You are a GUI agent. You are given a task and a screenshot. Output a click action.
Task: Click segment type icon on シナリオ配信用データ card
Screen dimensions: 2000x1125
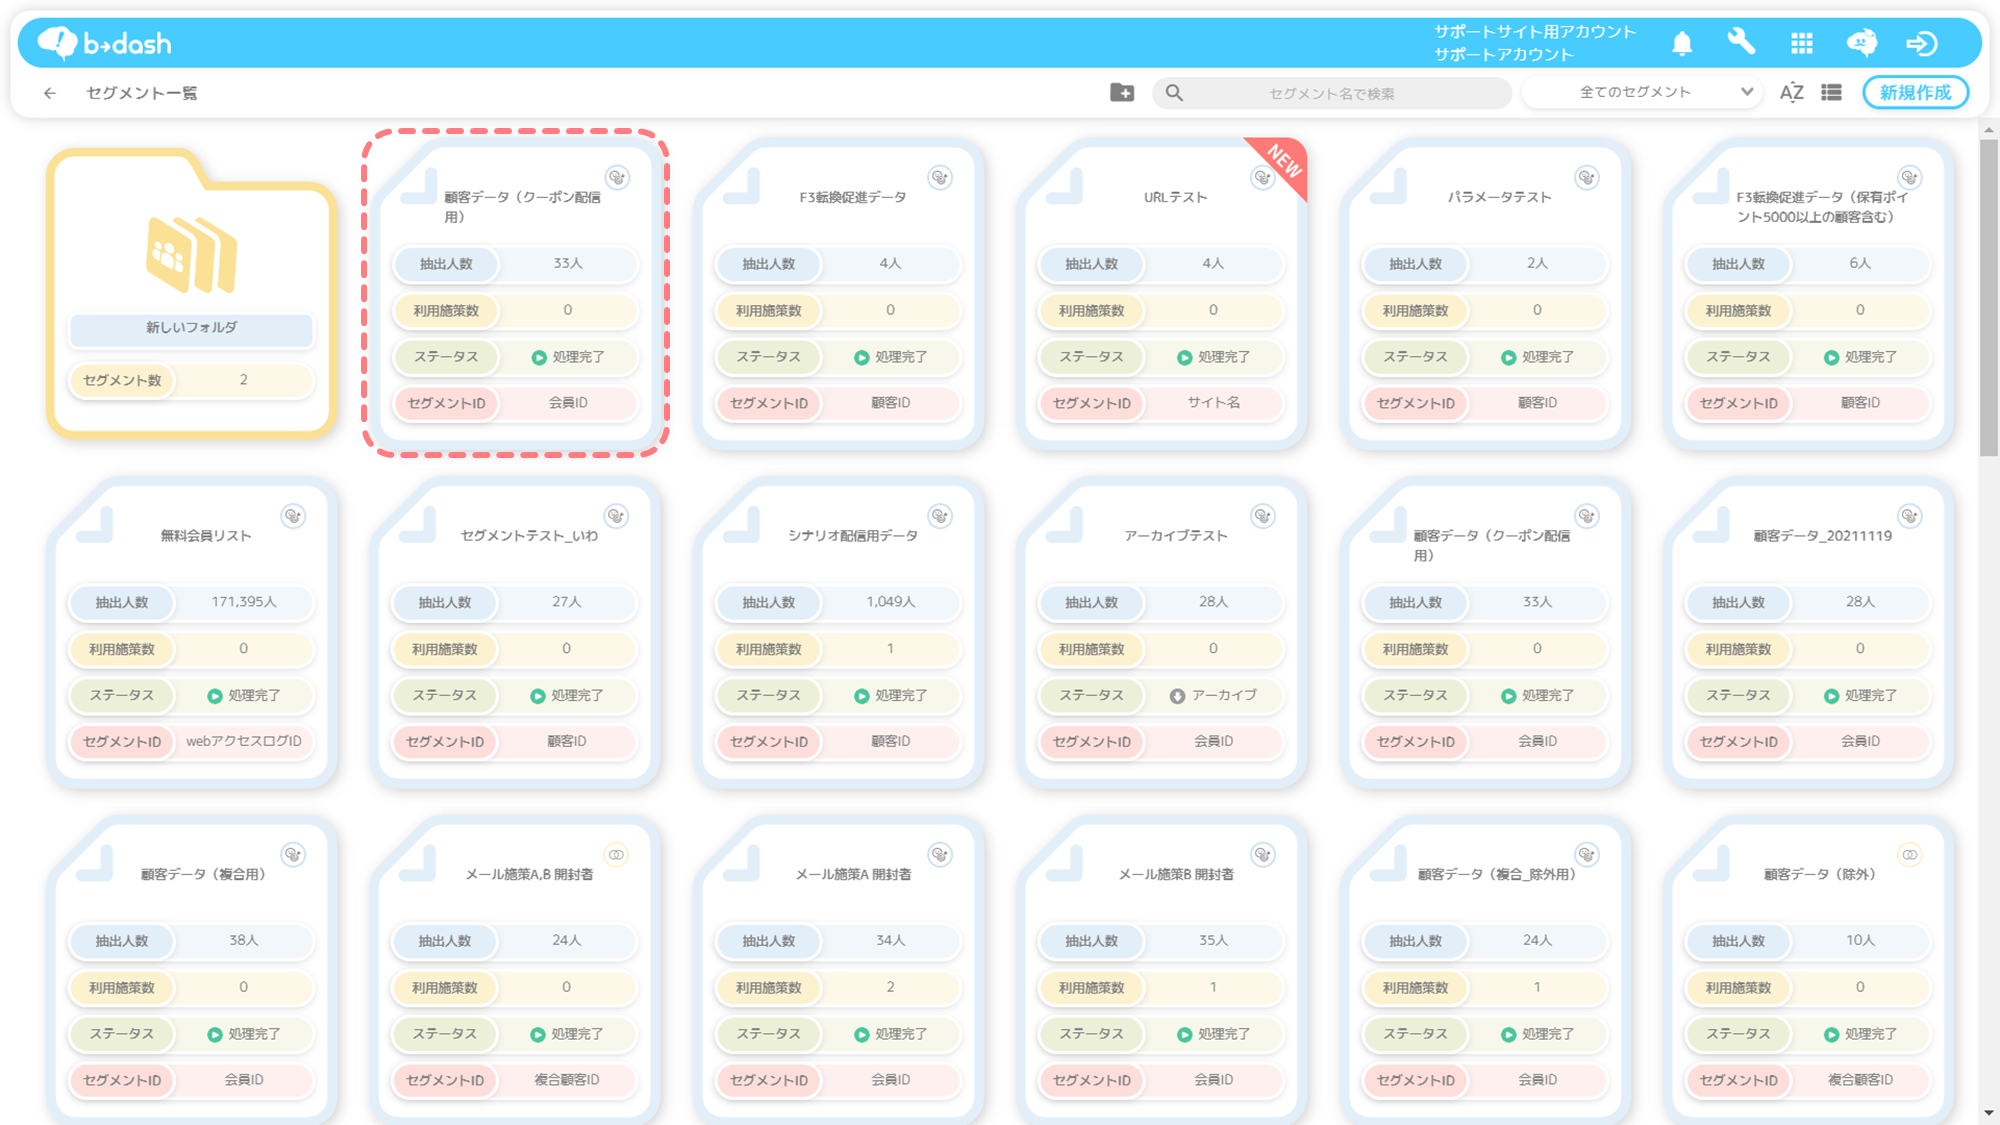(x=940, y=516)
